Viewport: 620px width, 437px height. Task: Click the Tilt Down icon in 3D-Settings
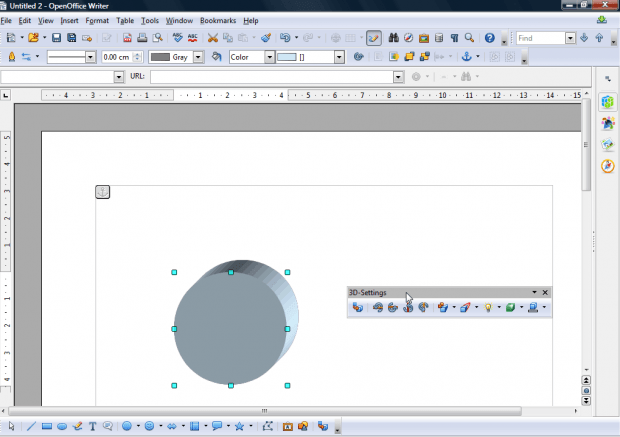point(378,307)
